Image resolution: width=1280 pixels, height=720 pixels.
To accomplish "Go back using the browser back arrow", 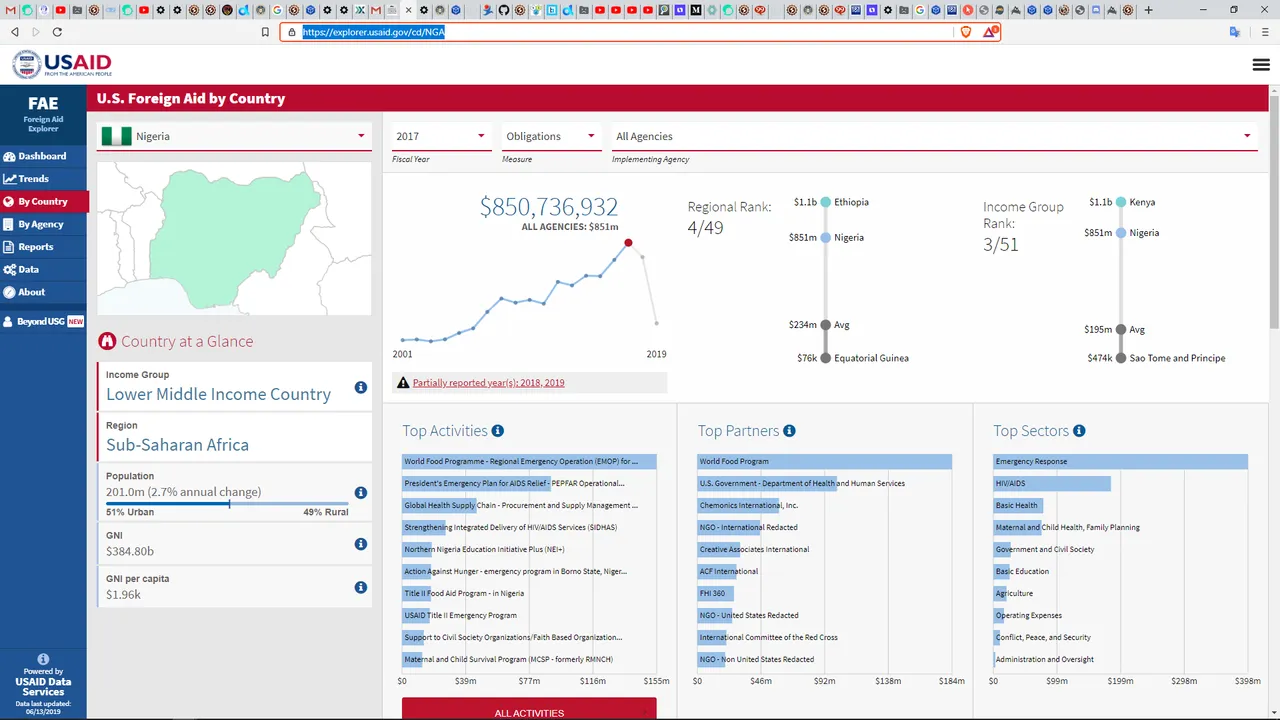I will (x=15, y=32).
